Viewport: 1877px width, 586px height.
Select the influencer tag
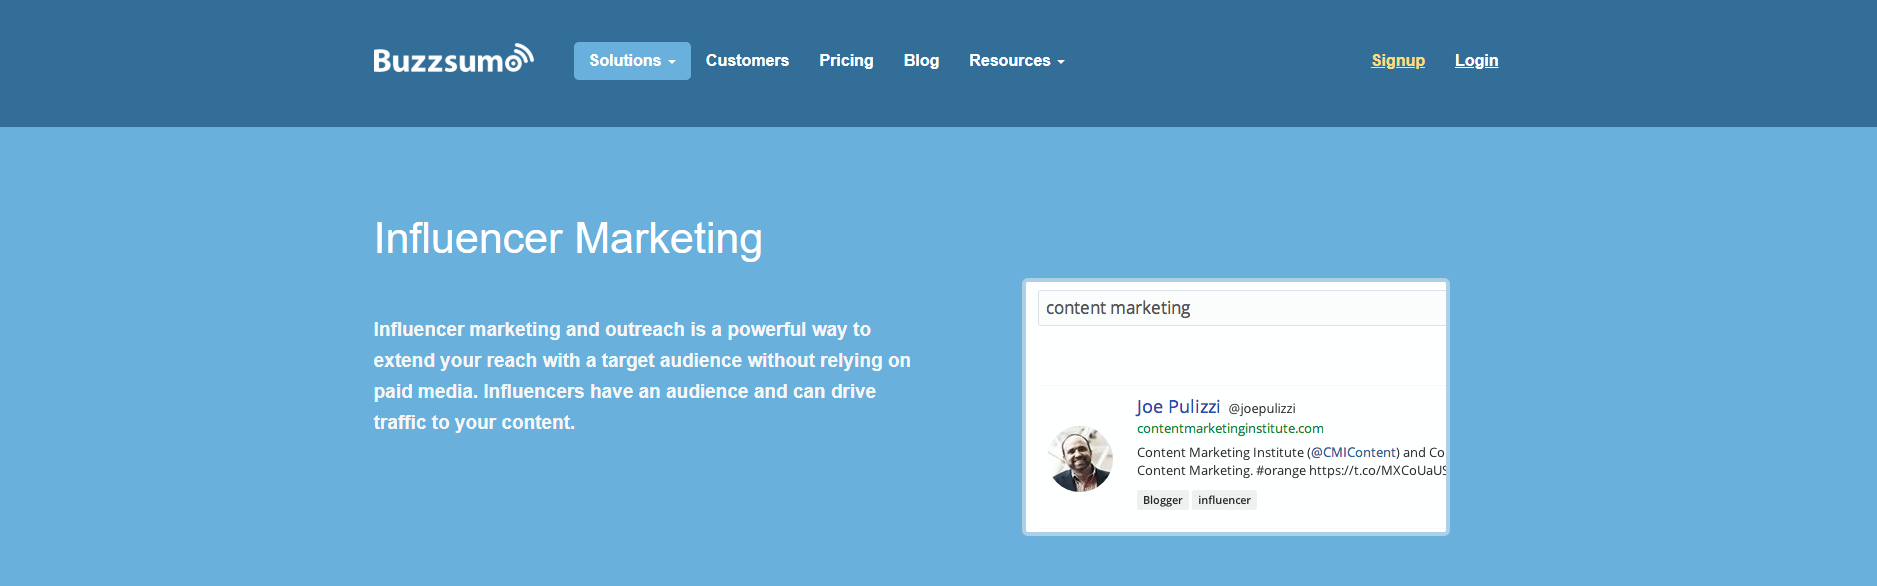(1225, 500)
